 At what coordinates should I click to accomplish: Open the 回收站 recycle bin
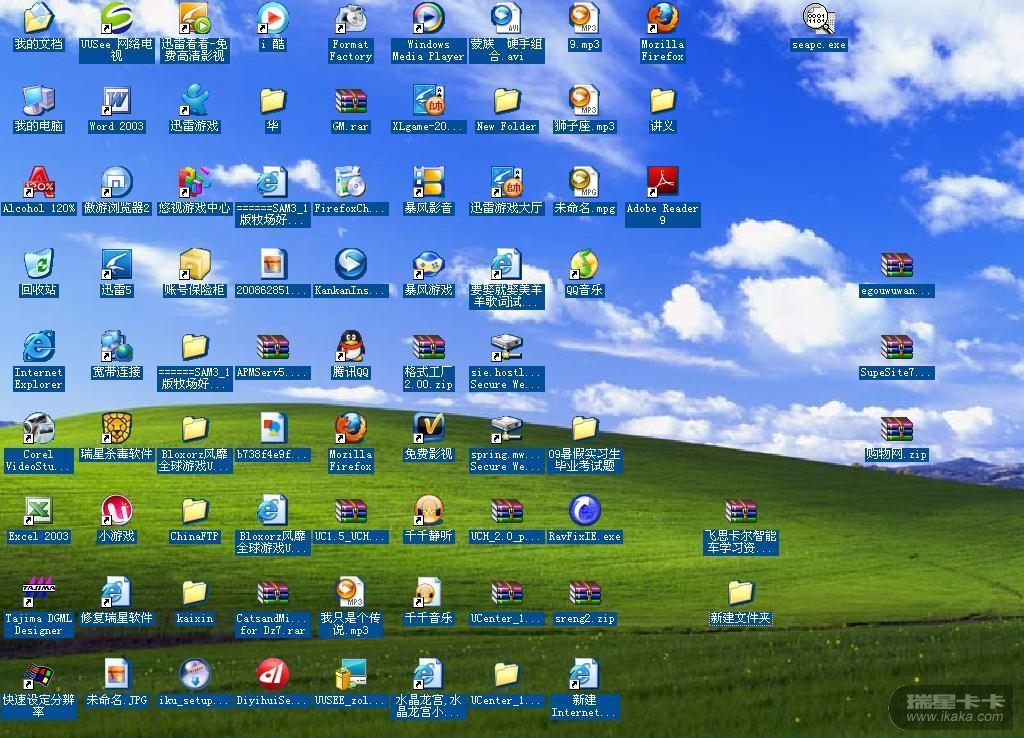tap(39, 264)
